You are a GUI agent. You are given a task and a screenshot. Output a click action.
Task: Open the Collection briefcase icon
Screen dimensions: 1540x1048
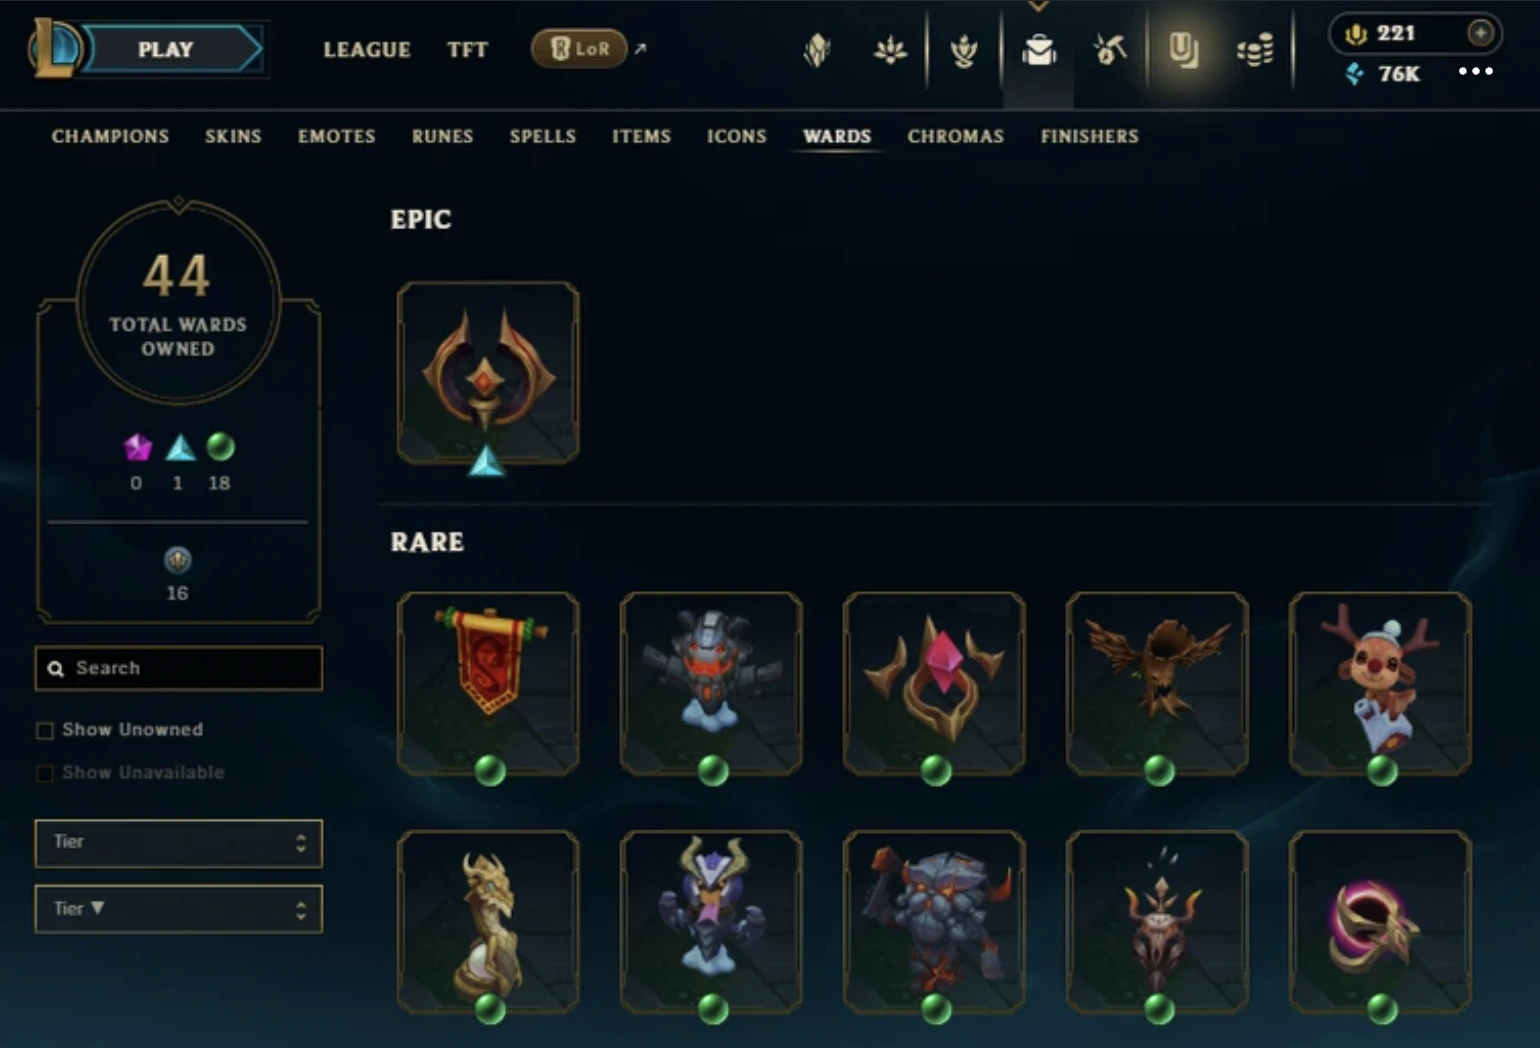point(1039,49)
